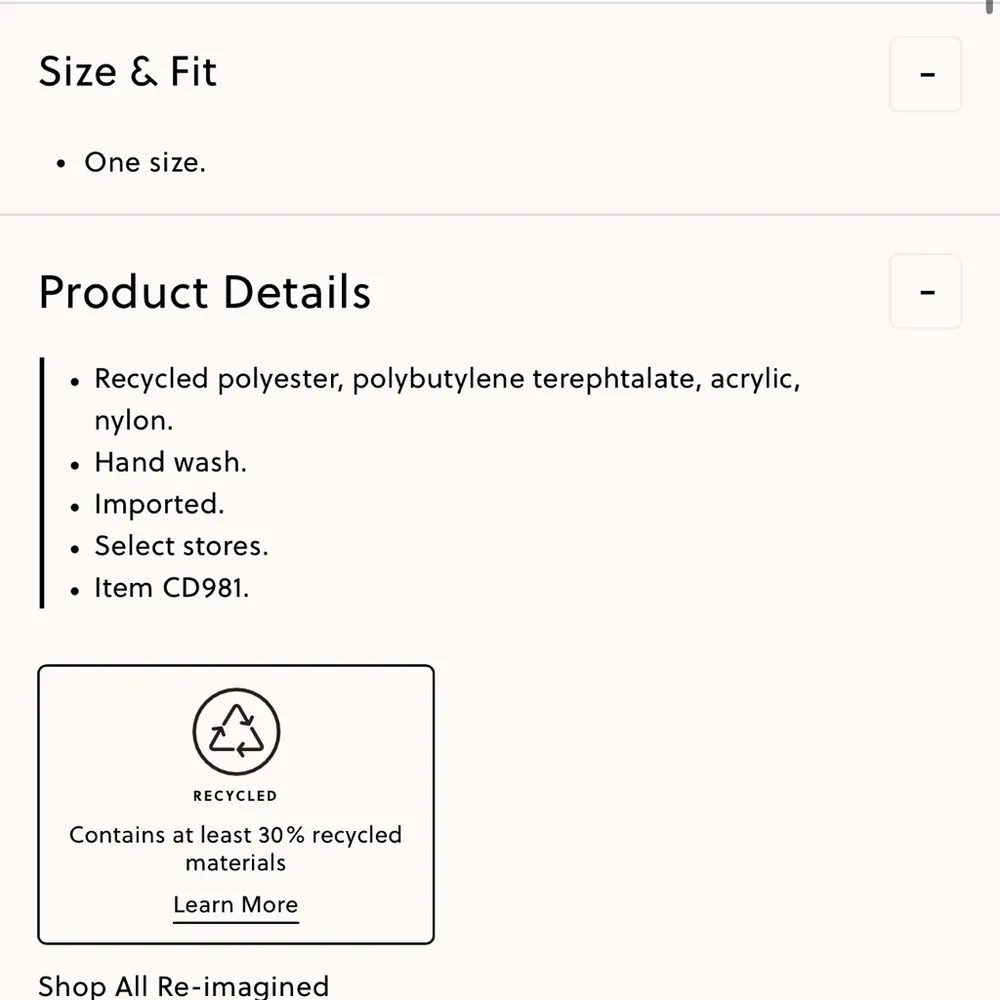Image resolution: width=1000 pixels, height=1000 pixels.
Task: Click the divider above Product Details
Action: point(500,213)
